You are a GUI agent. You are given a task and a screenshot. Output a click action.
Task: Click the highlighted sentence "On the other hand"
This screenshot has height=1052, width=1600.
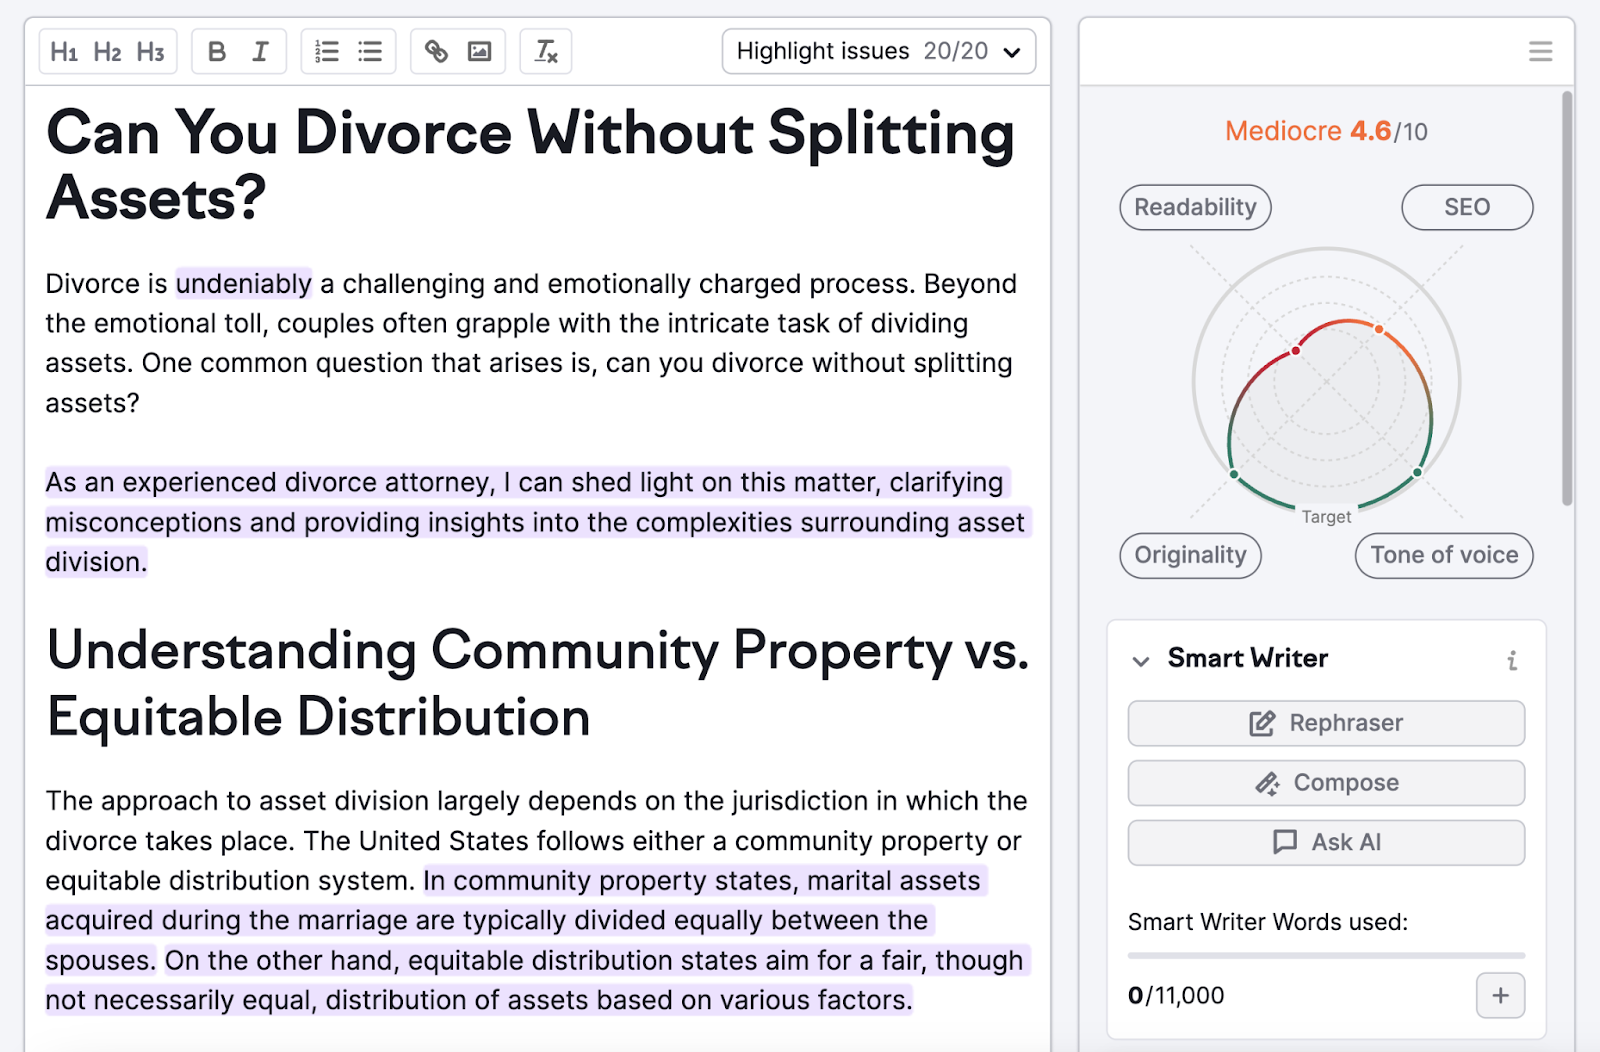click(538, 980)
